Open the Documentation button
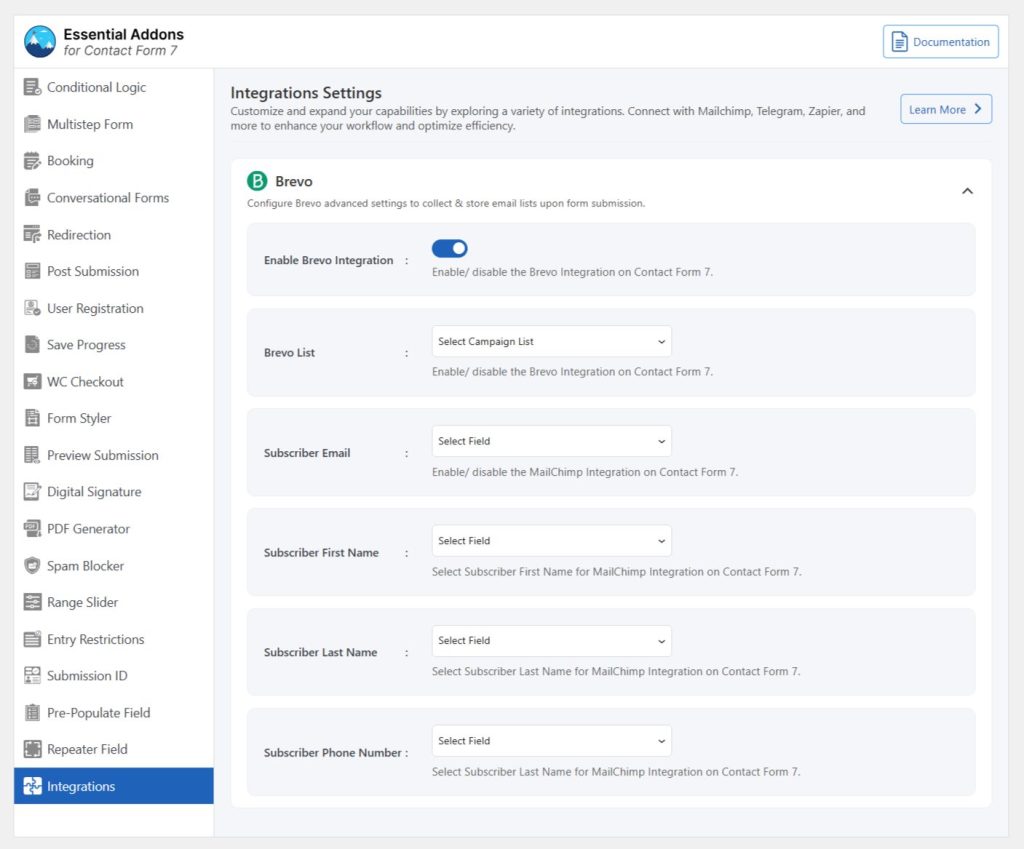 pyautogui.click(x=940, y=42)
